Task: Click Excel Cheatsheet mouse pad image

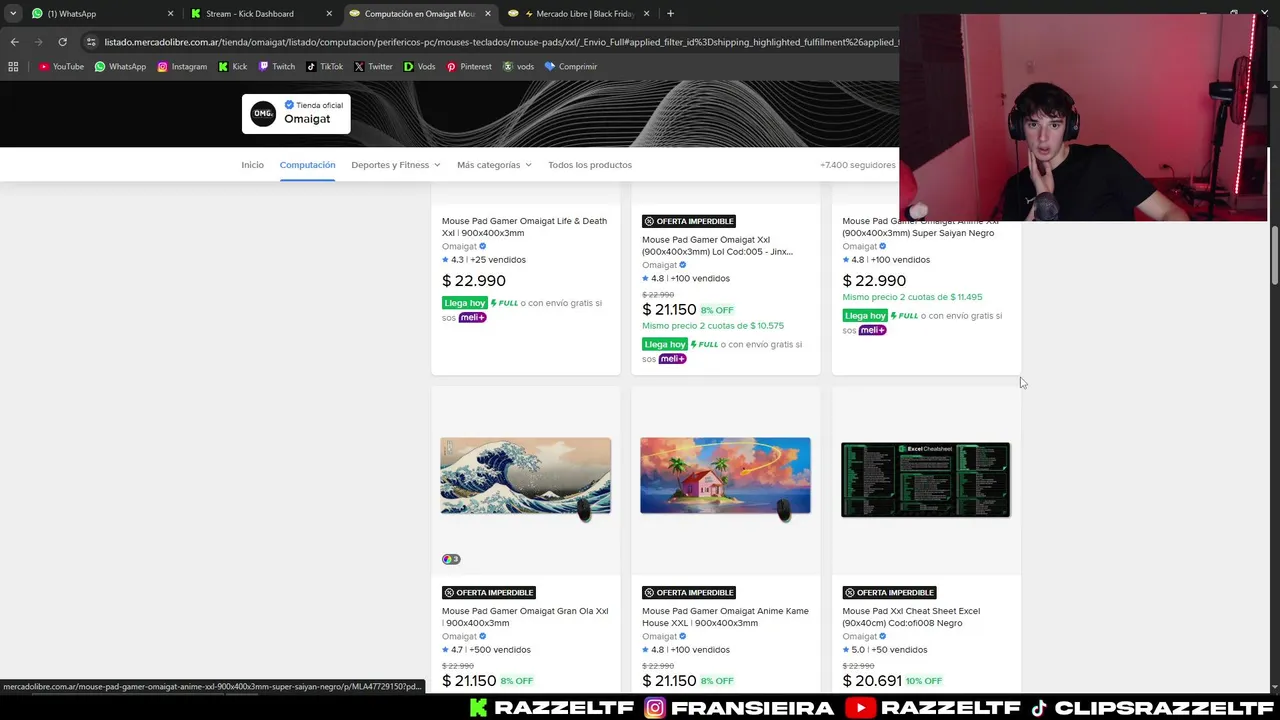Action: (926, 480)
